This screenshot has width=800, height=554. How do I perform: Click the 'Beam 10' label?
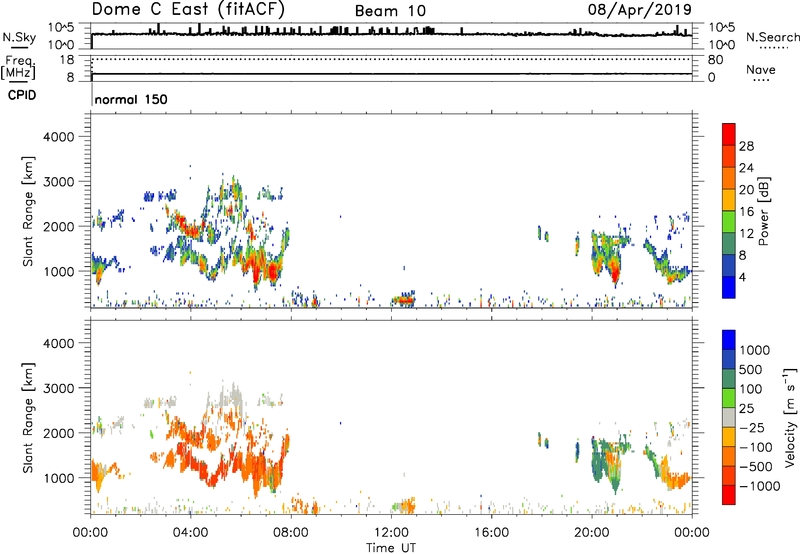390,11
